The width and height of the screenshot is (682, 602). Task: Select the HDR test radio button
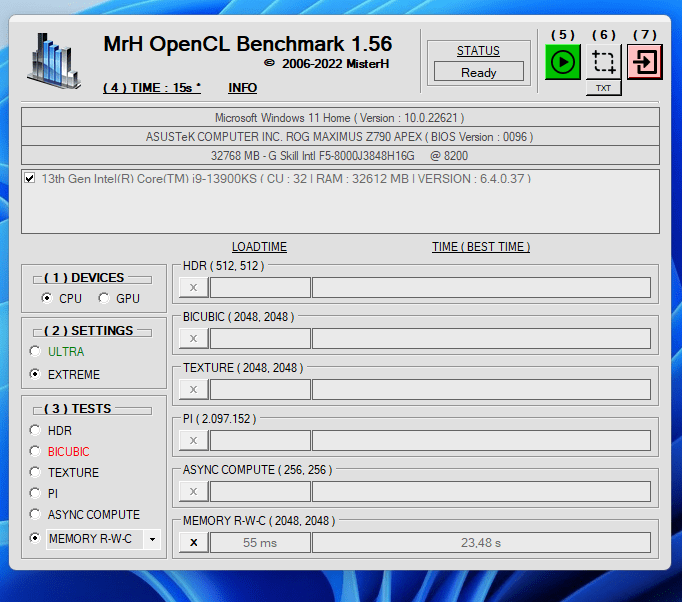(x=35, y=430)
